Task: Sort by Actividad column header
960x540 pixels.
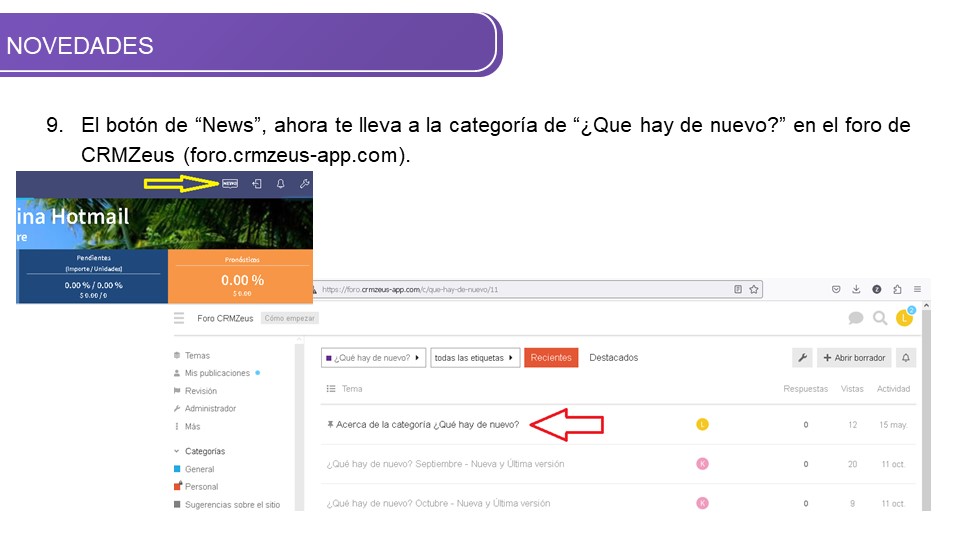Action: click(893, 389)
